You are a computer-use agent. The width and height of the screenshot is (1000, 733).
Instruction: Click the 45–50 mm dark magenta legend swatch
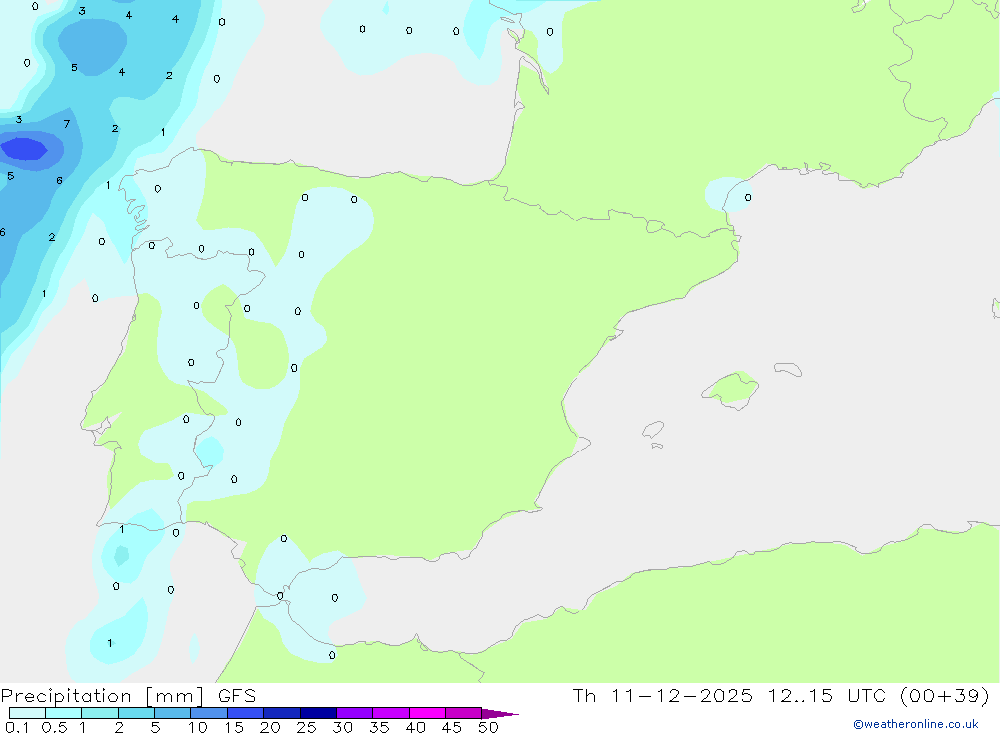point(463,713)
